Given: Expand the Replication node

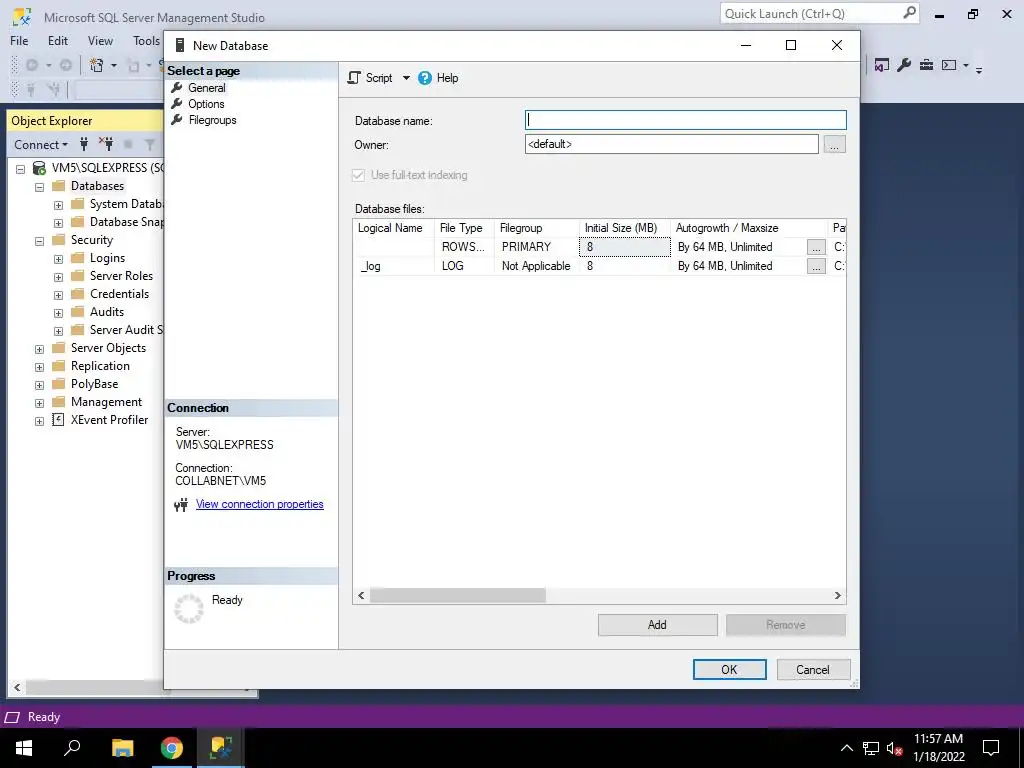Looking at the screenshot, I should [x=39, y=367].
